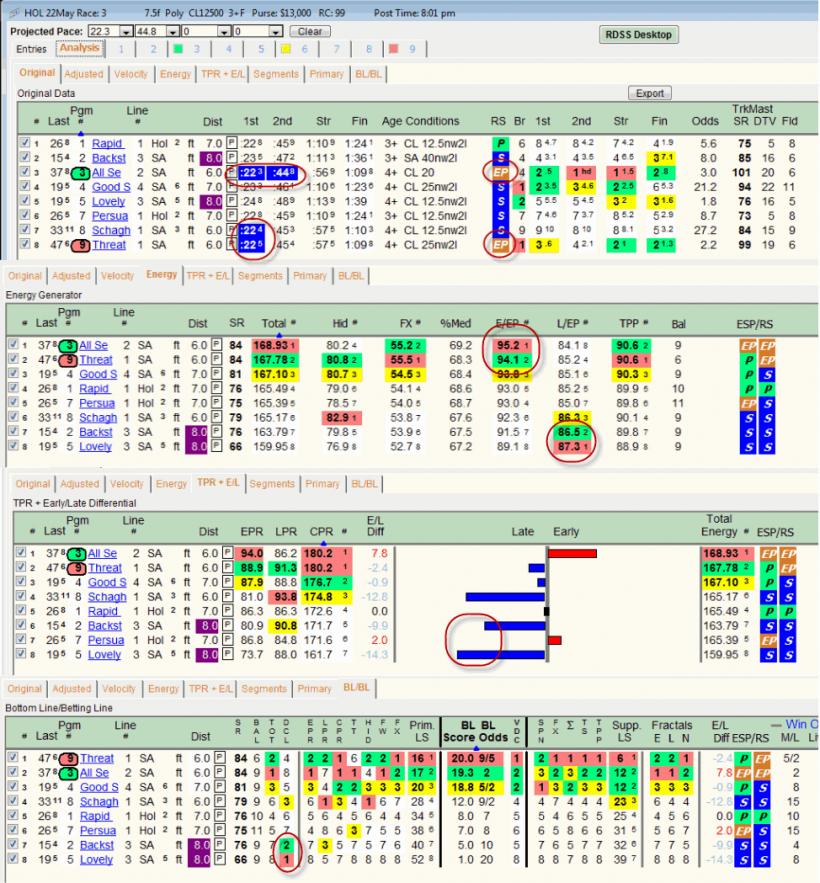Click the Clear button
820x883 pixels.
[310, 32]
